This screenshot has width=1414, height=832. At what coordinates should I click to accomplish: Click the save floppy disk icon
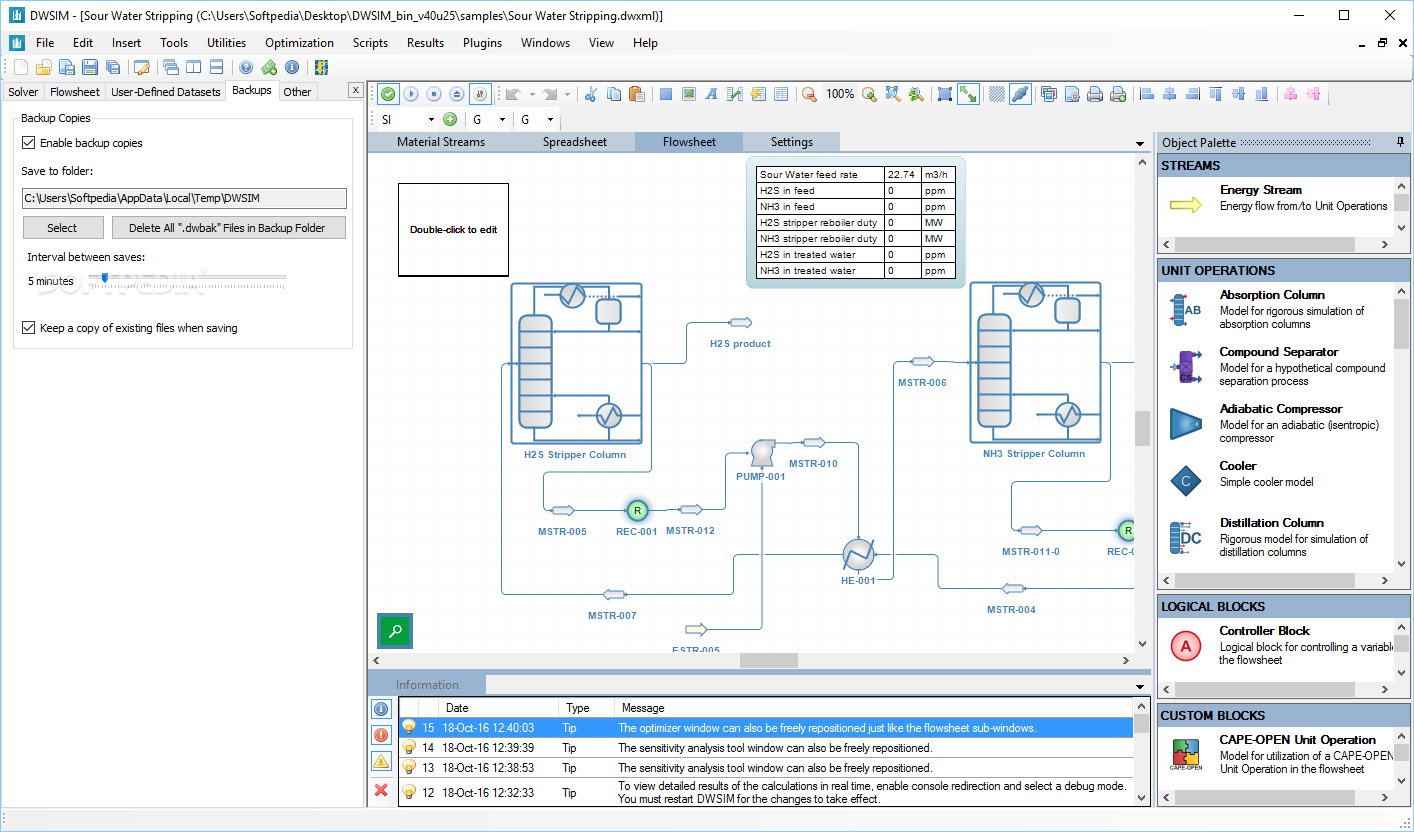point(90,67)
